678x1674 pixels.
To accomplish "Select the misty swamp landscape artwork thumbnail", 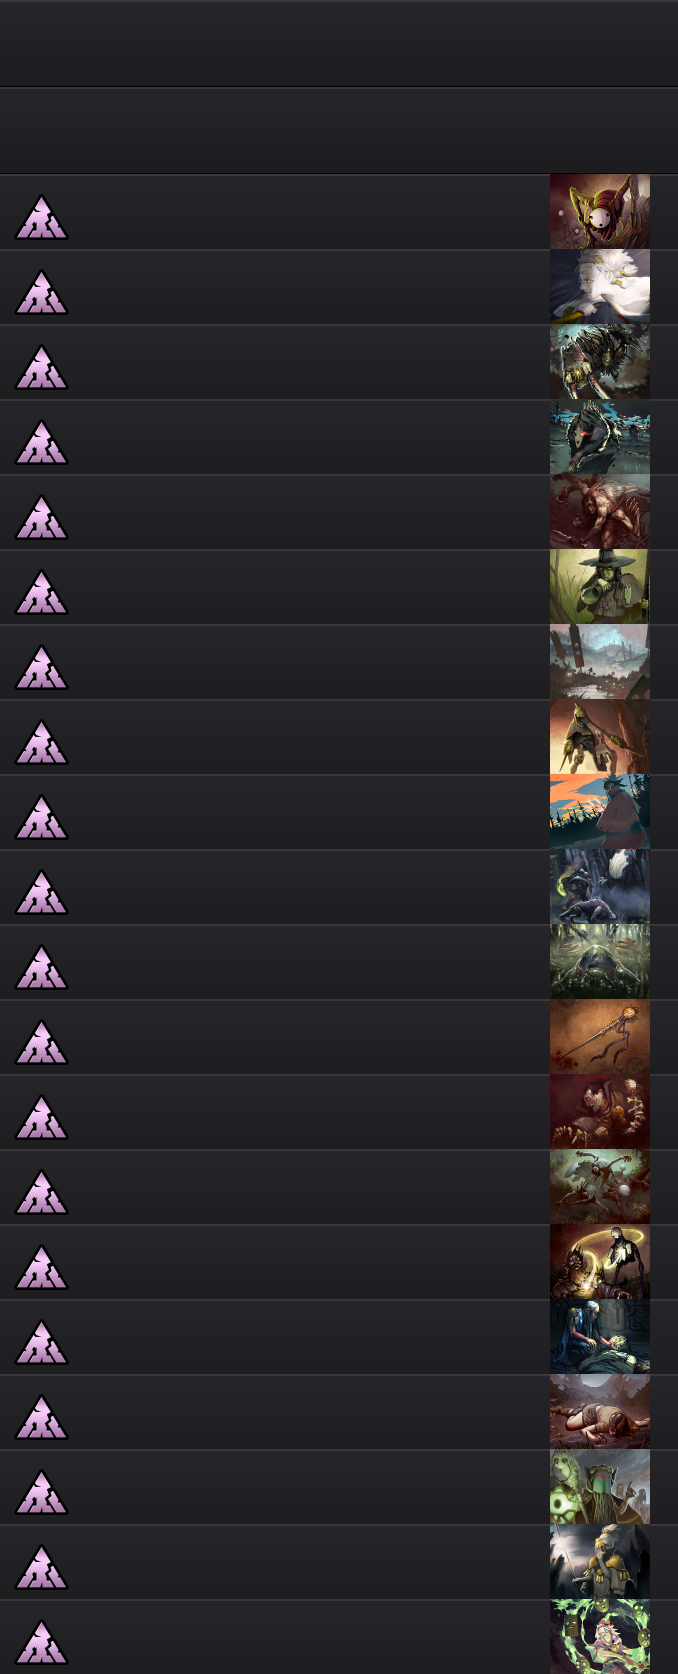I will tap(600, 662).
